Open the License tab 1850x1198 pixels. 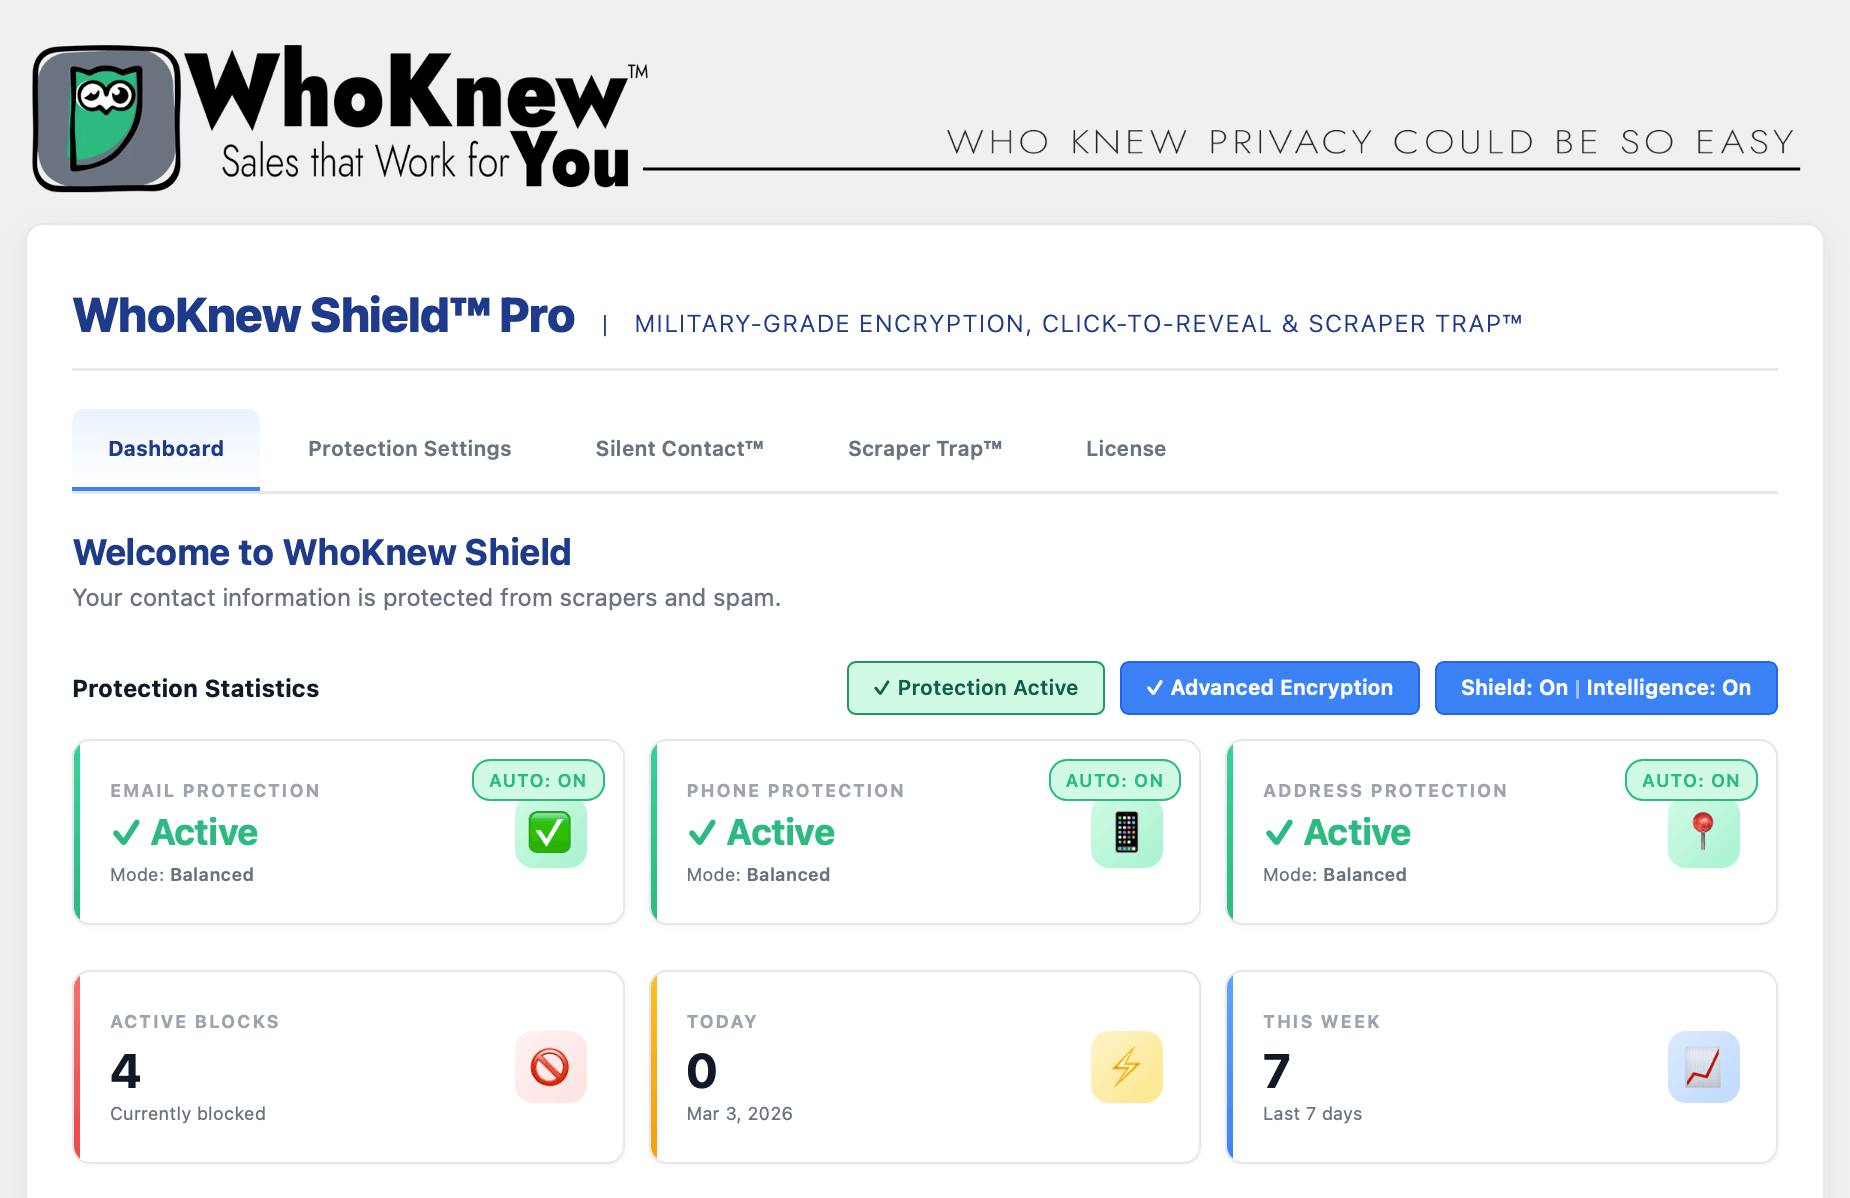pos(1125,448)
